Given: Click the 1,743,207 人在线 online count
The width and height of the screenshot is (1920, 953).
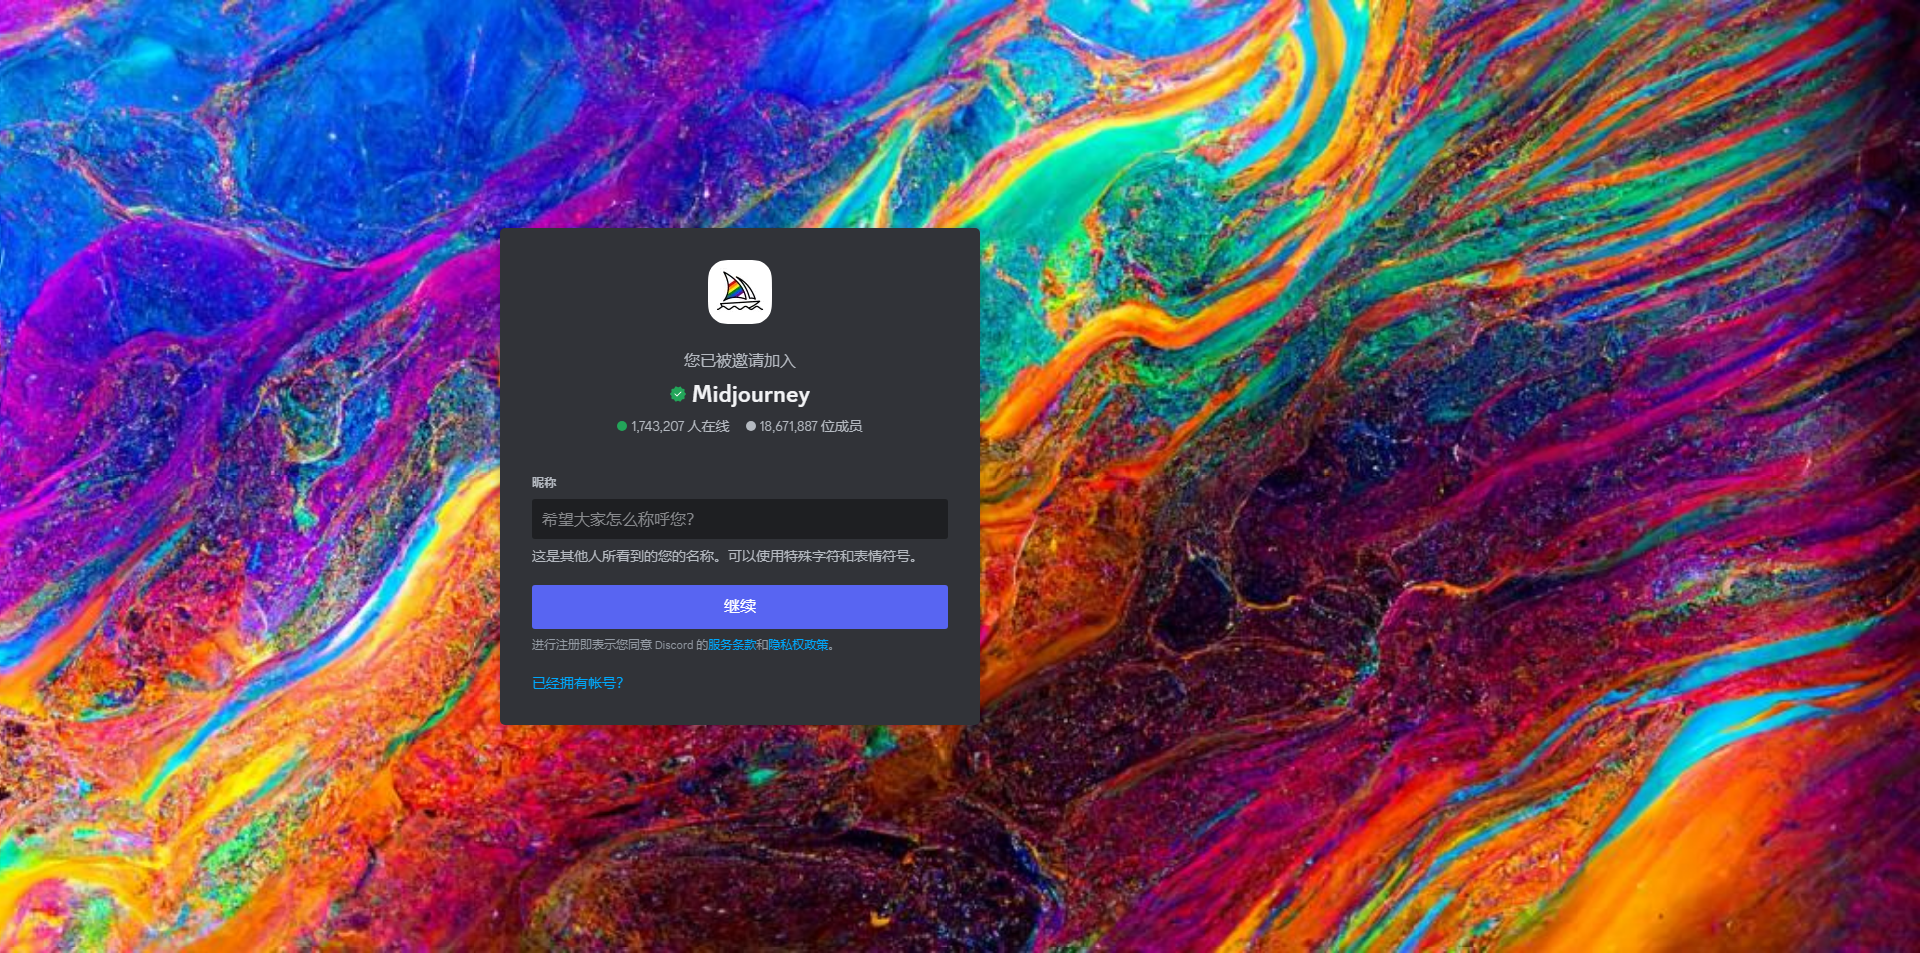Looking at the screenshot, I should click(x=680, y=426).
